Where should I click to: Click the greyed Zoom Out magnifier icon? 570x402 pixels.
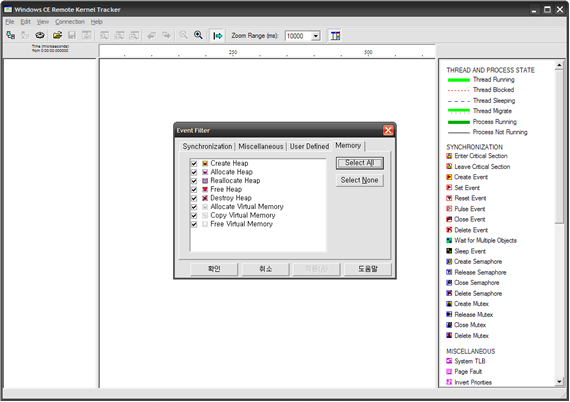pyautogui.click(x=184, y=35)
